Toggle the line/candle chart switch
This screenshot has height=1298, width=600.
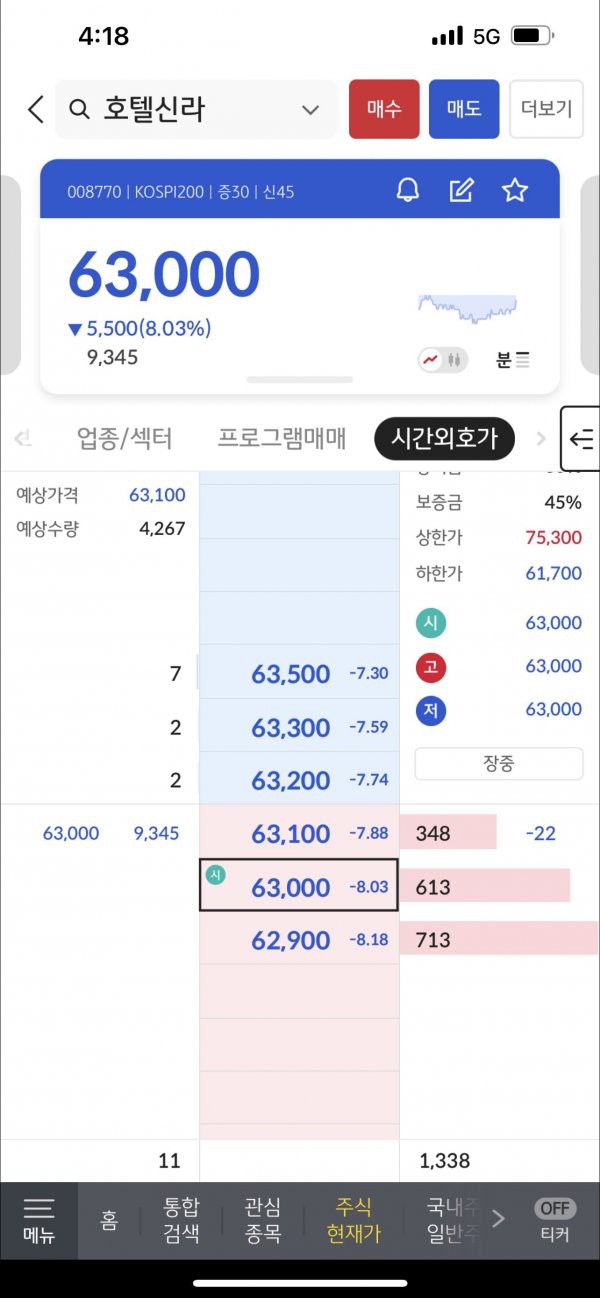[443, 360]
